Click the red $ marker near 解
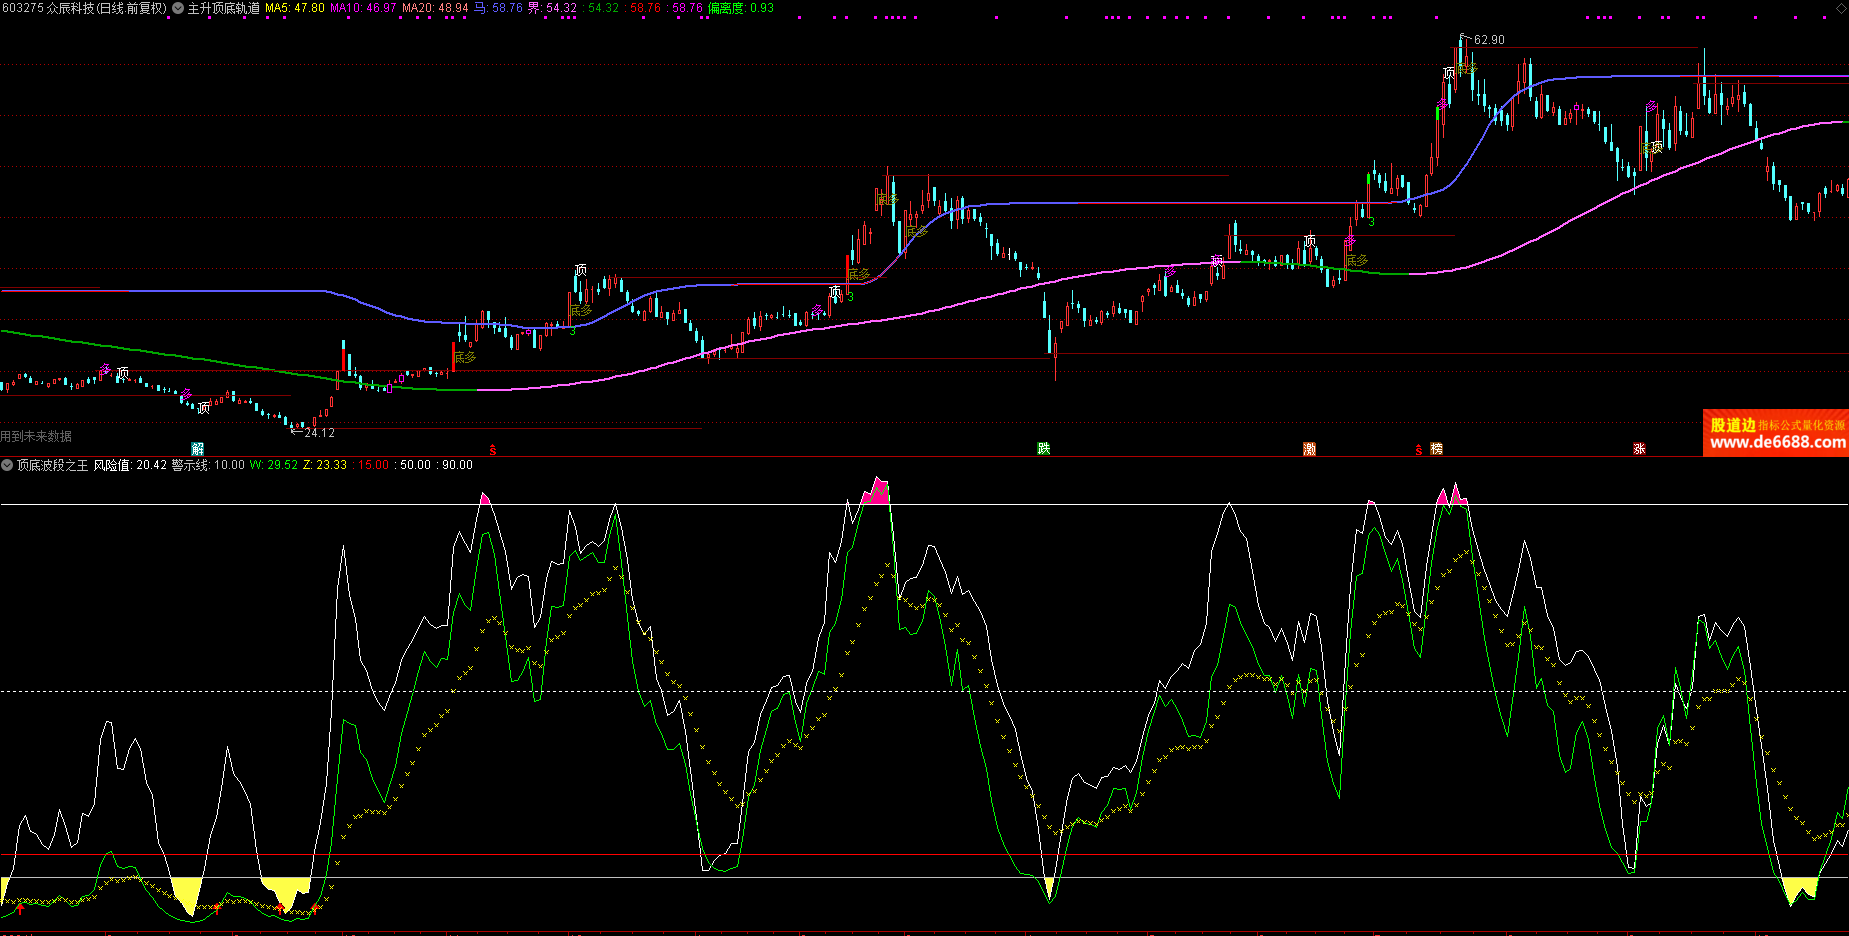The image size is (1849, 936). point(492,450)
